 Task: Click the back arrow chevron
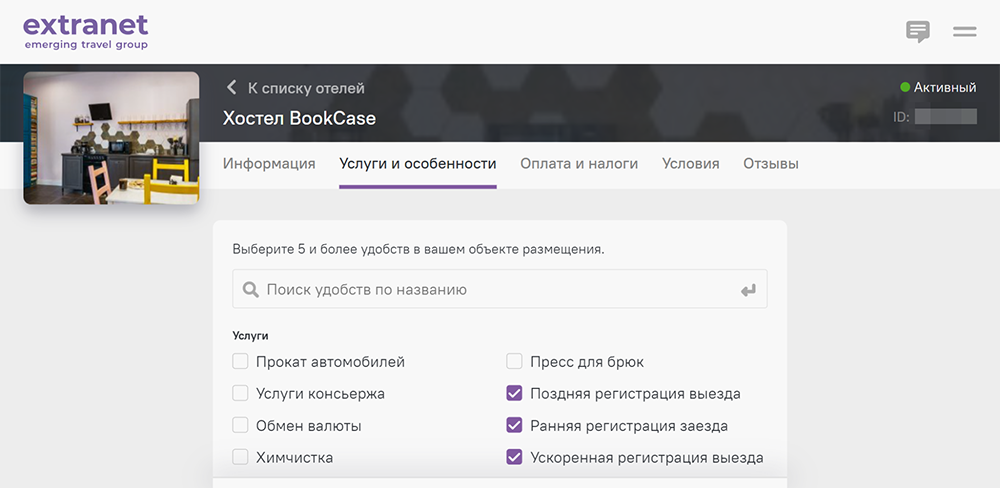point(232,88)
